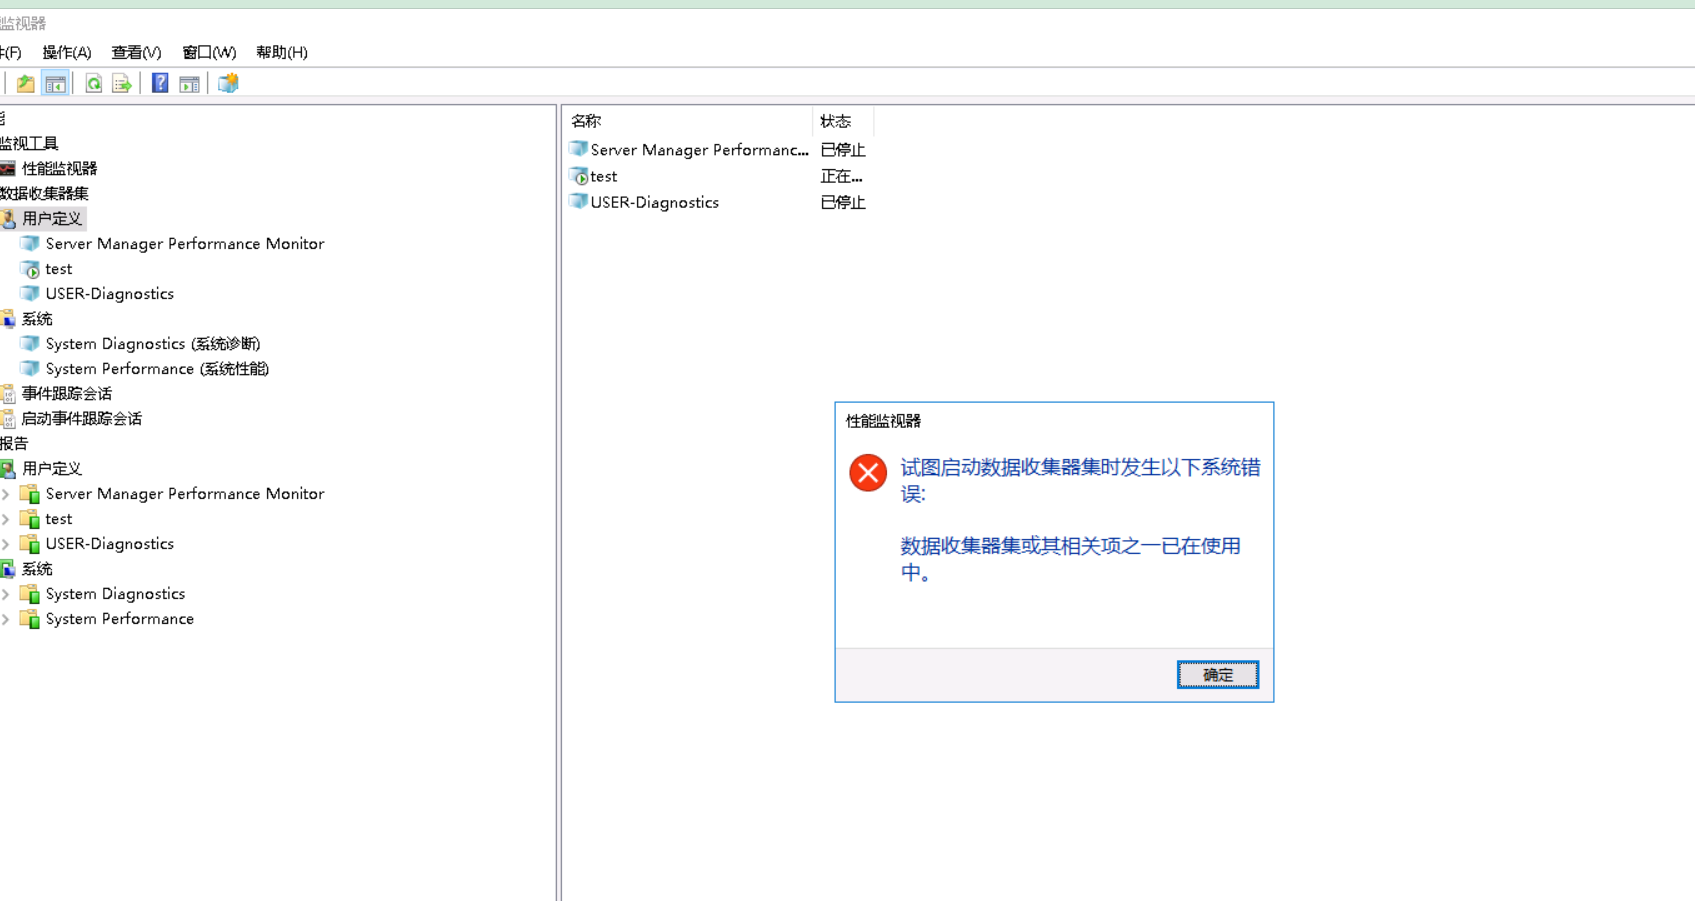Screen dimensions: 1695x901
Task: Open the 查看(V) menu
Action: 135,52
